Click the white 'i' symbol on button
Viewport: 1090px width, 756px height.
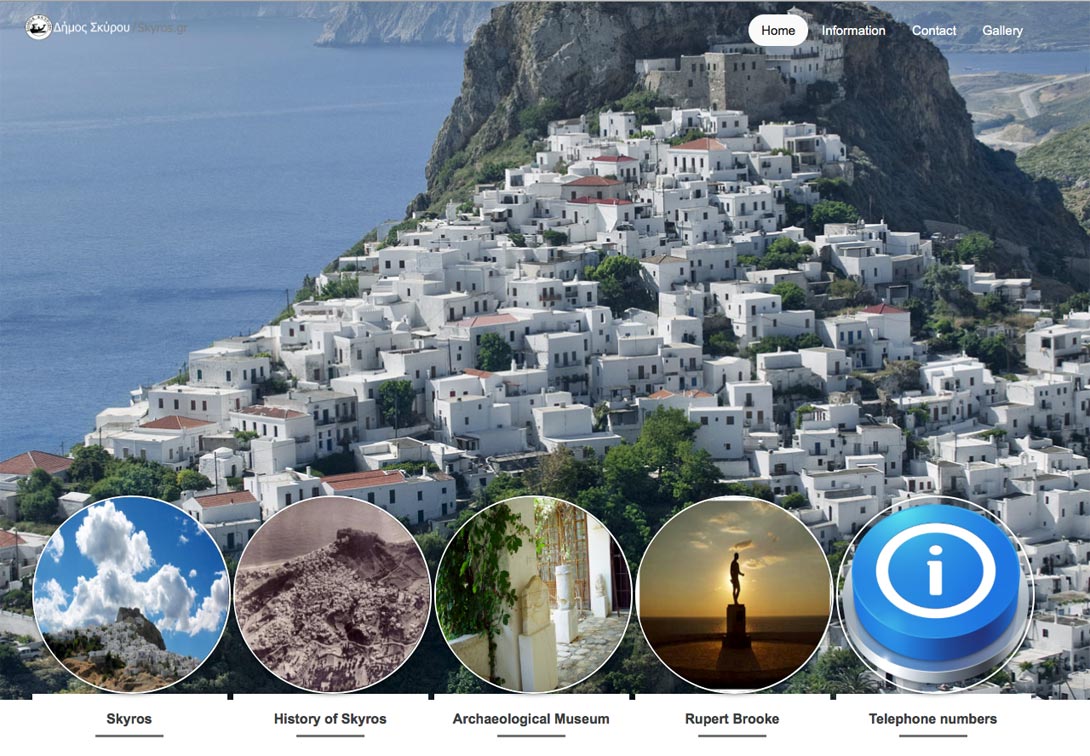[936, 570]
